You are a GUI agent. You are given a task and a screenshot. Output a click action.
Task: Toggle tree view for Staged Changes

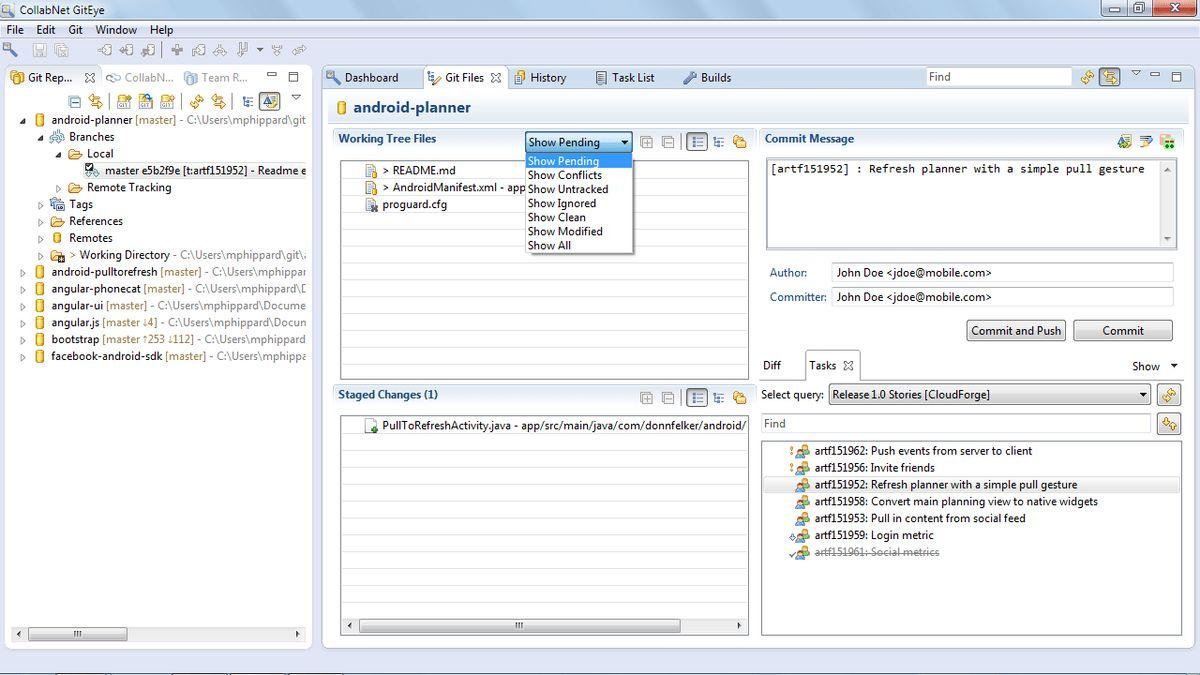[x=718, y=397]
